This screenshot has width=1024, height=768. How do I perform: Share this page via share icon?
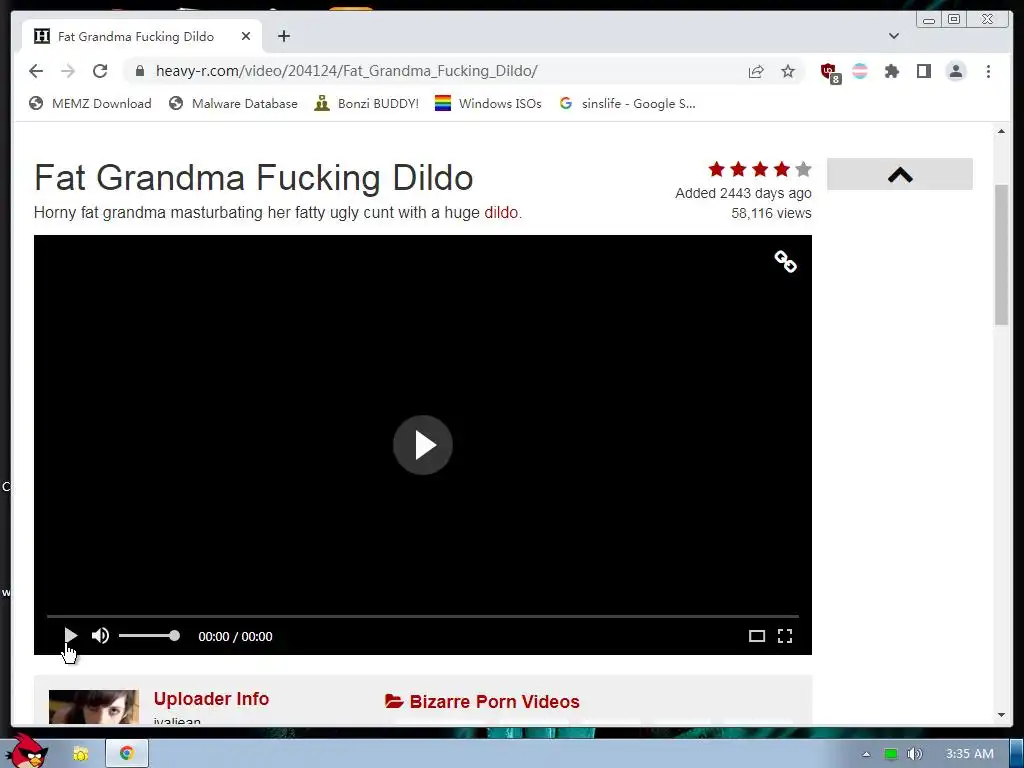coord(756,72)
